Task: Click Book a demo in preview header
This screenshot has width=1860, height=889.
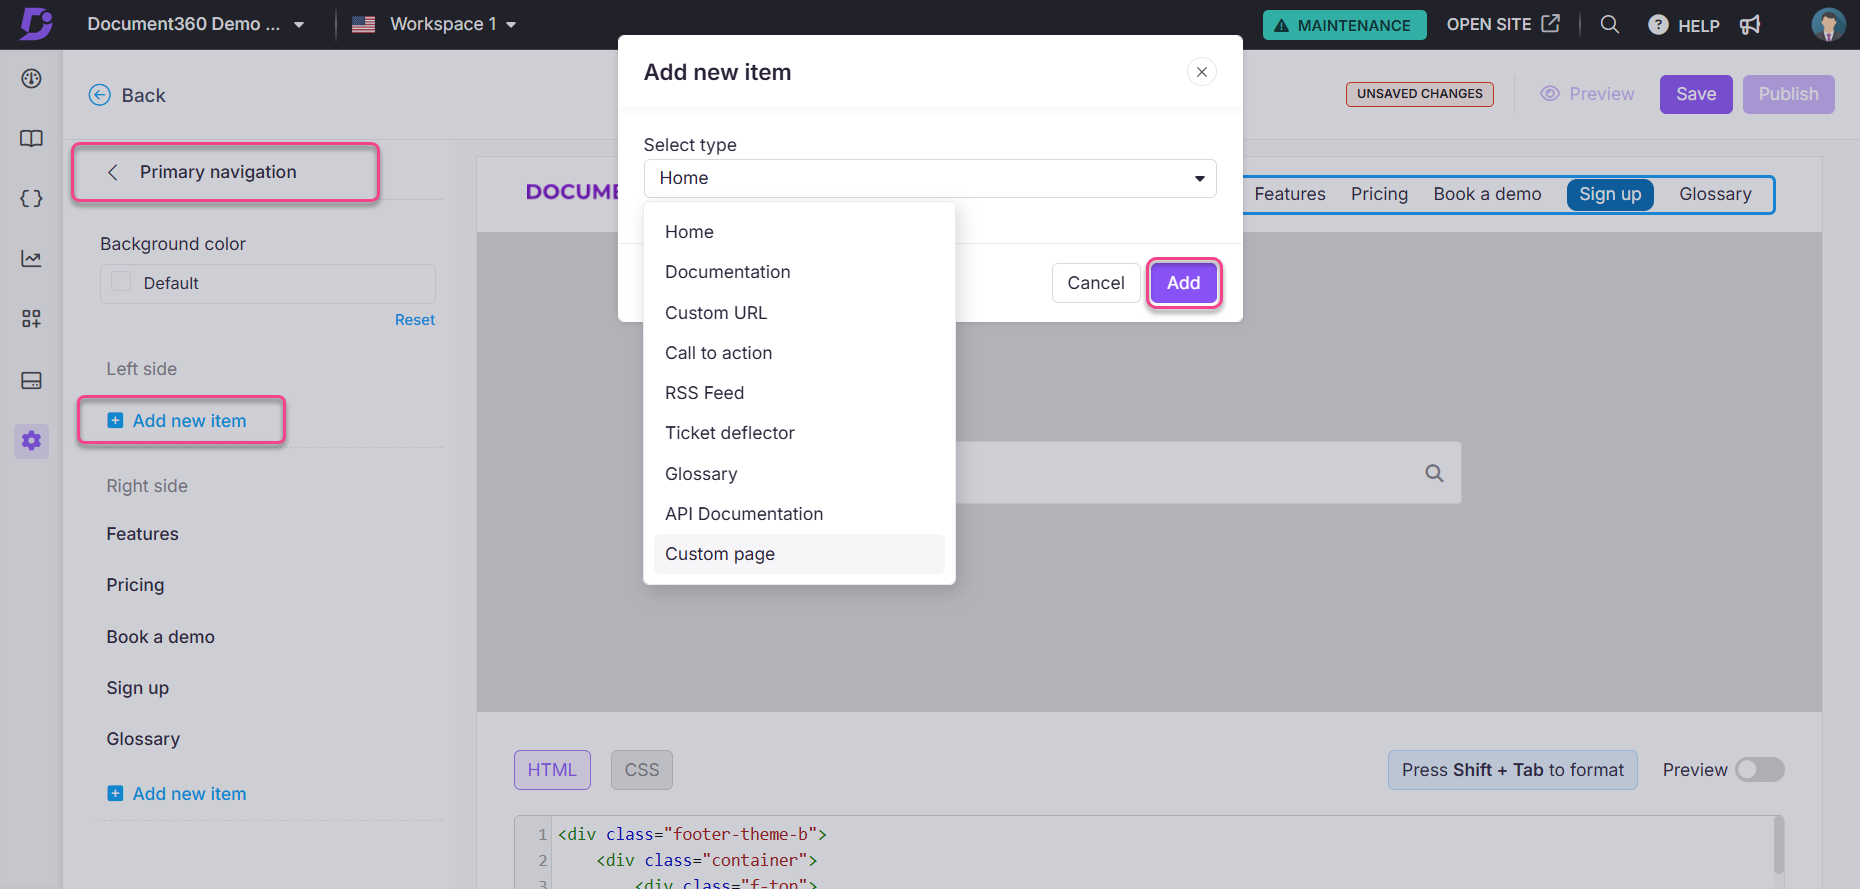Action: 1487,194
